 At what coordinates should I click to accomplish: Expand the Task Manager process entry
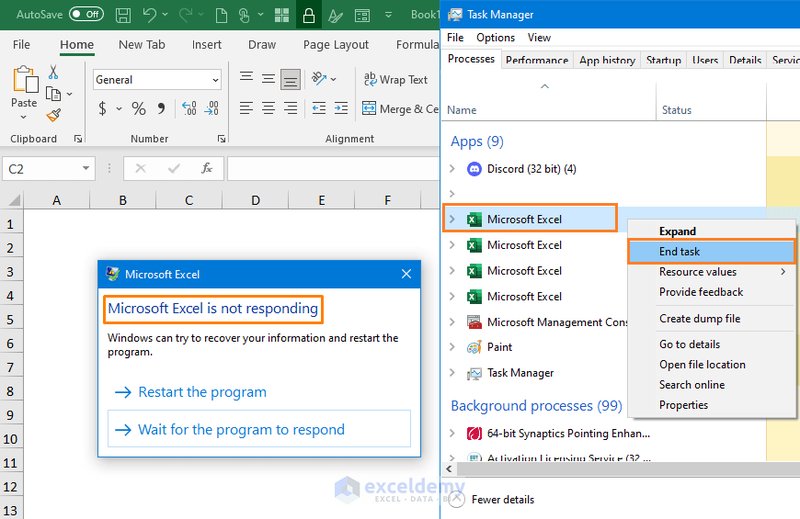452,373
